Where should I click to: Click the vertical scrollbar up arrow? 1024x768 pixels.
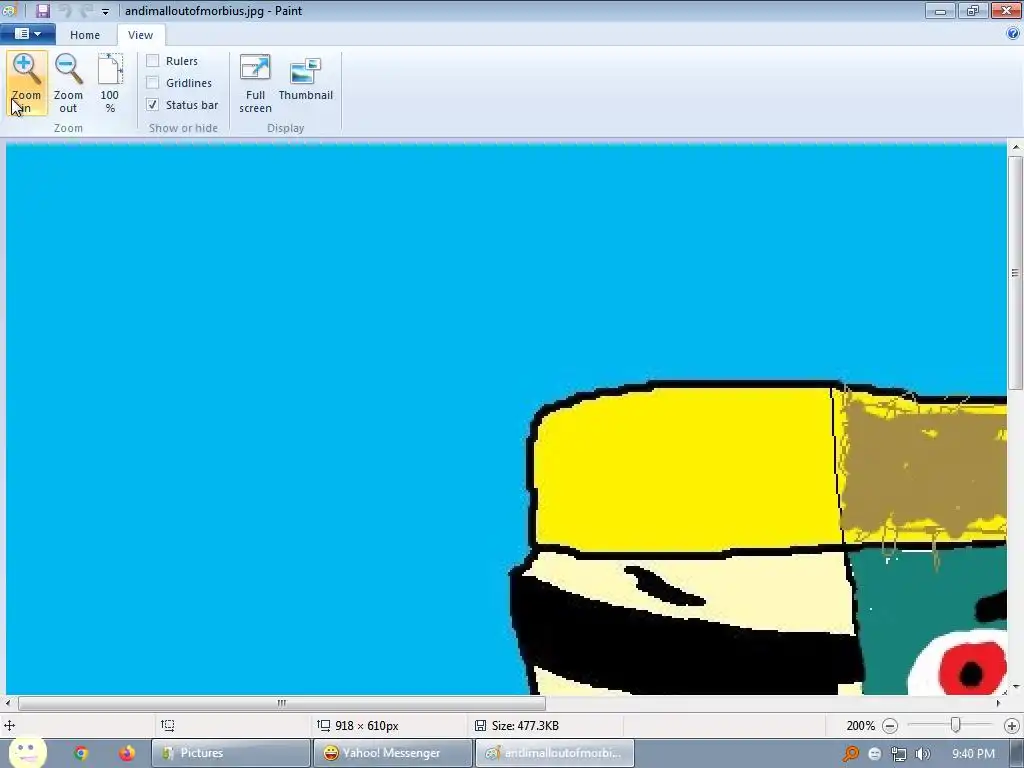1016,148
